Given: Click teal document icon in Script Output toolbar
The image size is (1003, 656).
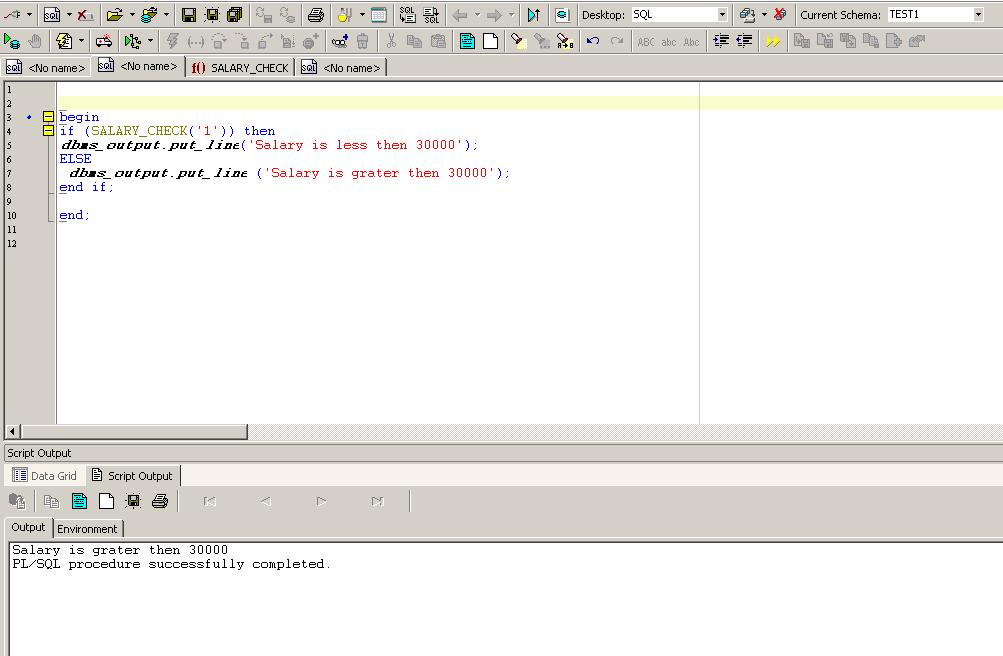Looking at the screenshot, I should (79, 501).
